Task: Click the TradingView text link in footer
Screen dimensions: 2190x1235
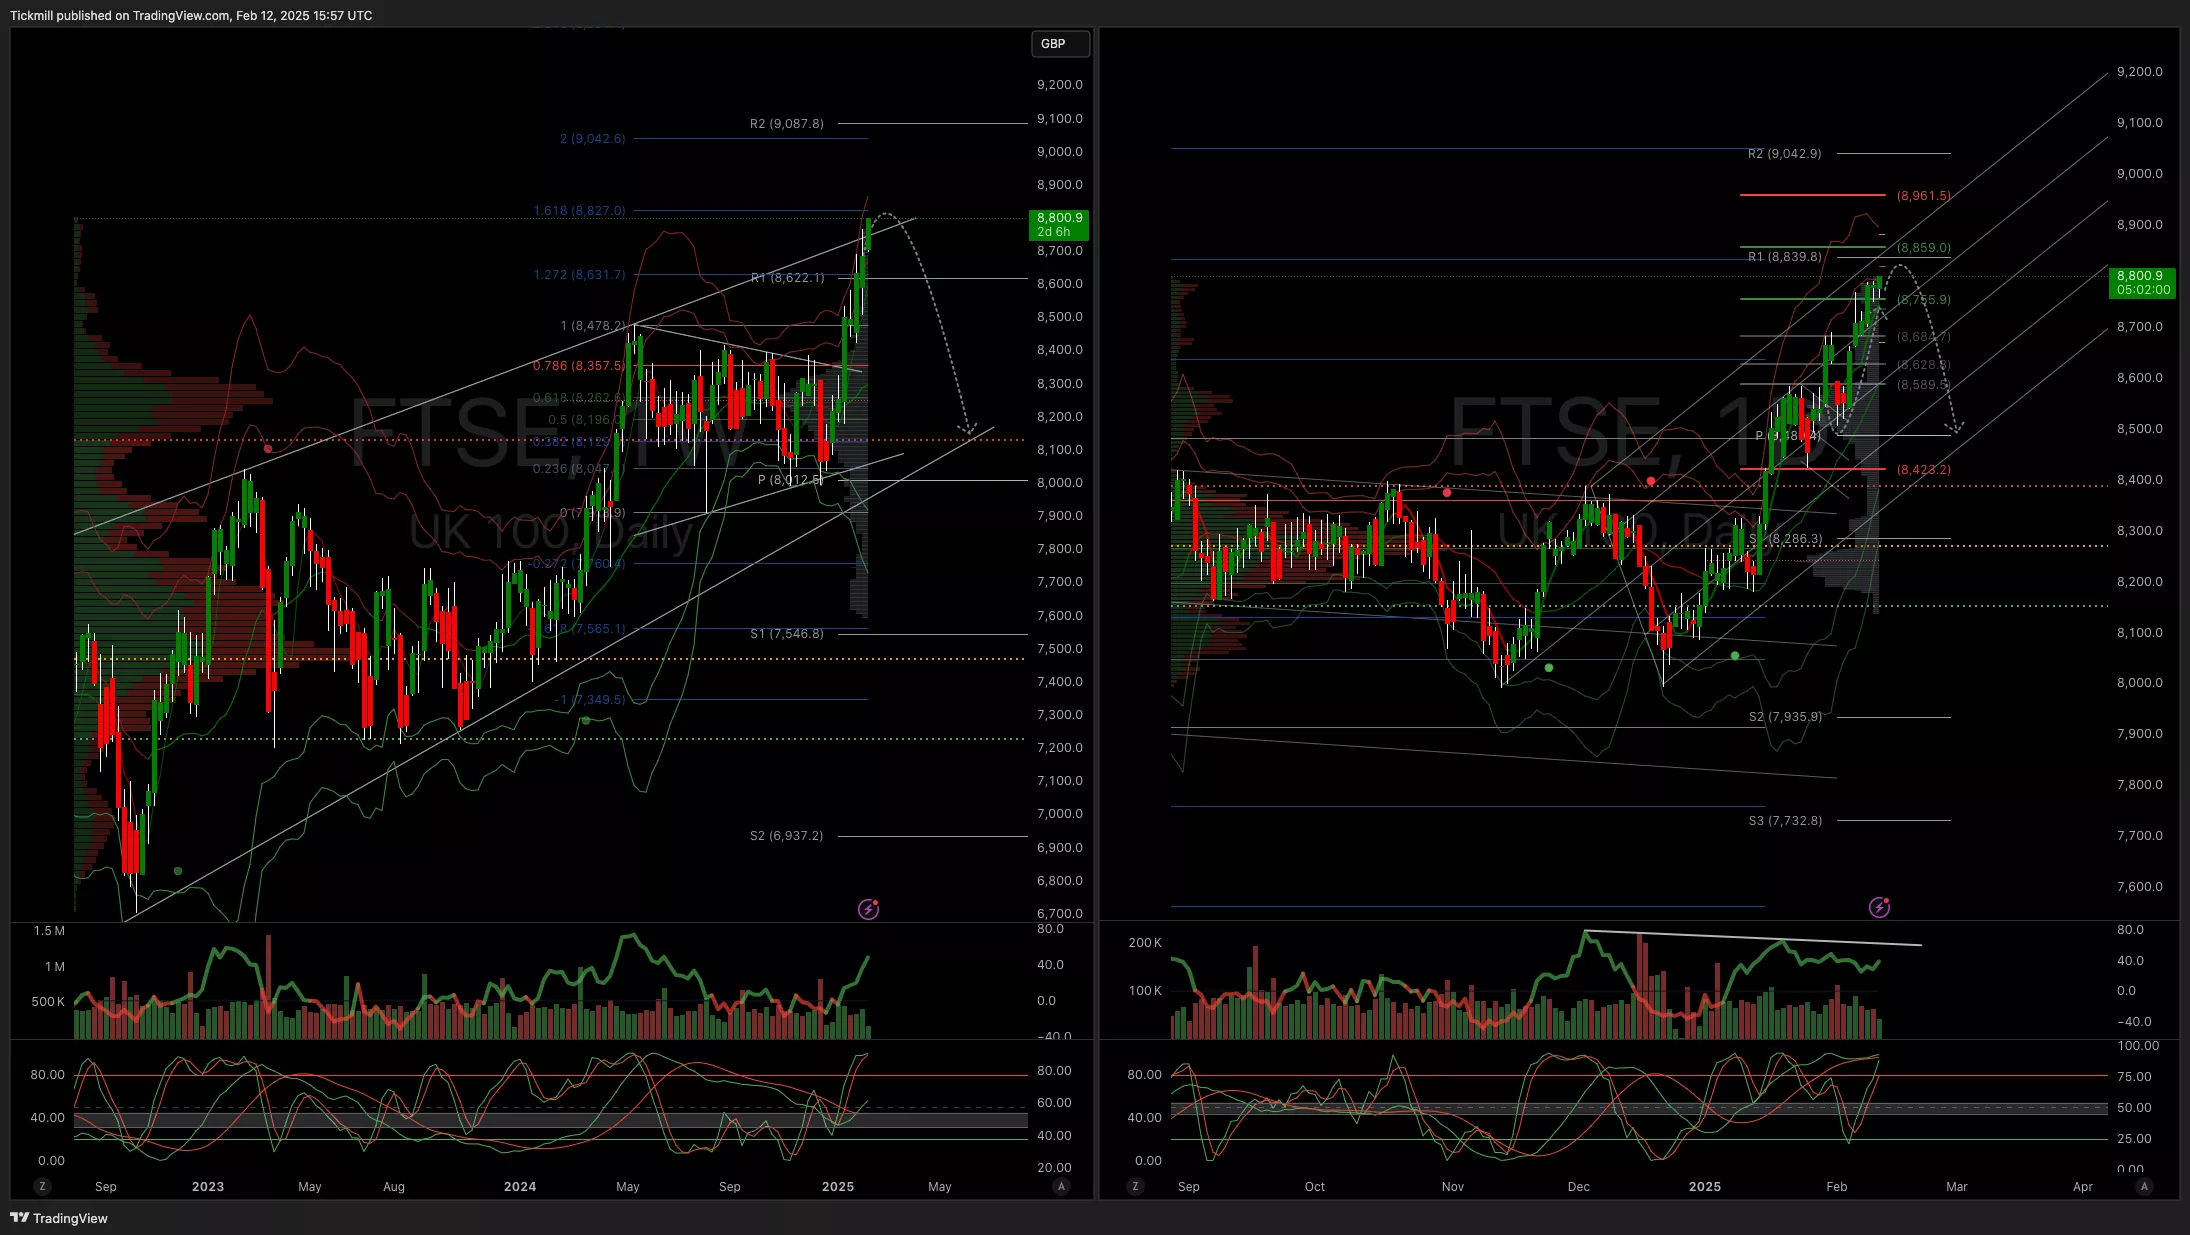Action: [x=70, y=1218]
